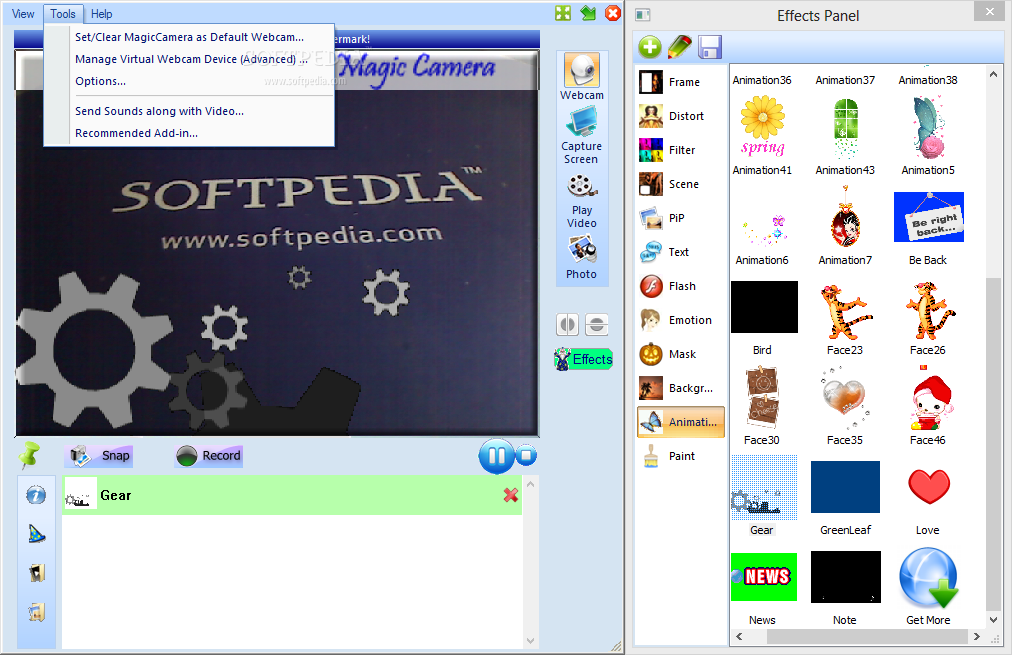Viewport: 1012px width, 655px height.
Task: Select the Frame effect category
Action: point(681,82)
